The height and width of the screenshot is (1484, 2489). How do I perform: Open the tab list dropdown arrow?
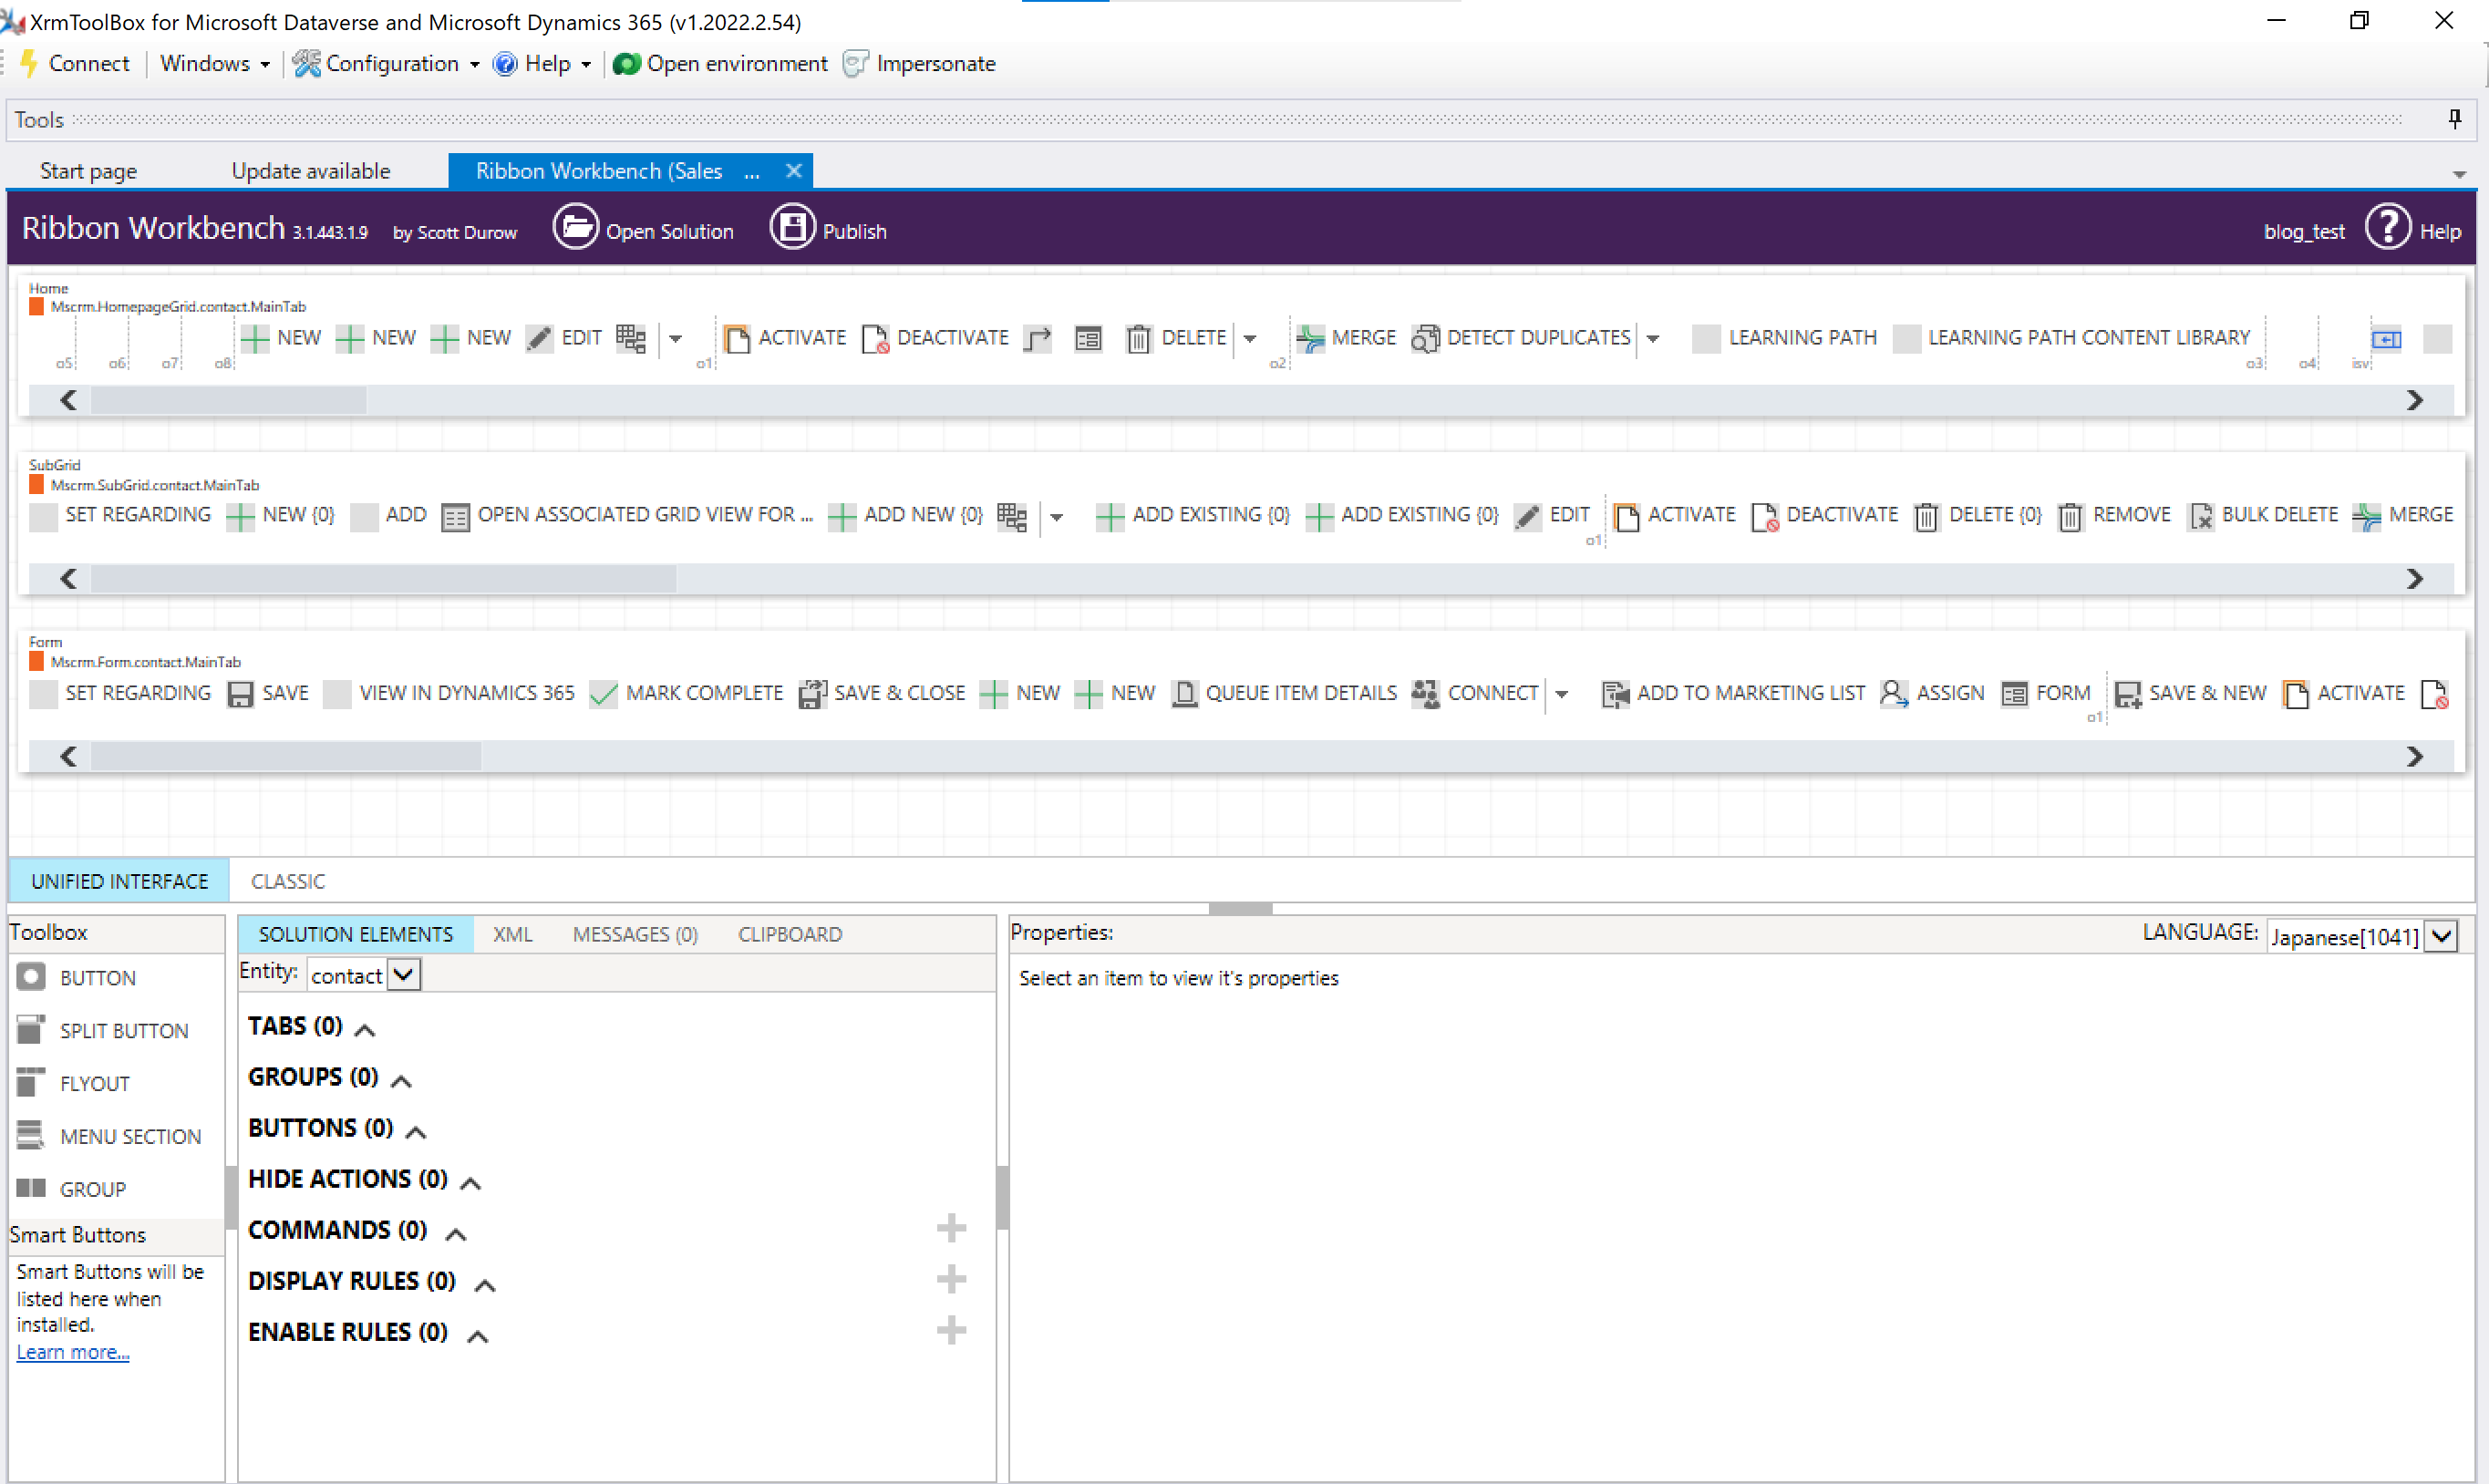[x=2459, y=175]
